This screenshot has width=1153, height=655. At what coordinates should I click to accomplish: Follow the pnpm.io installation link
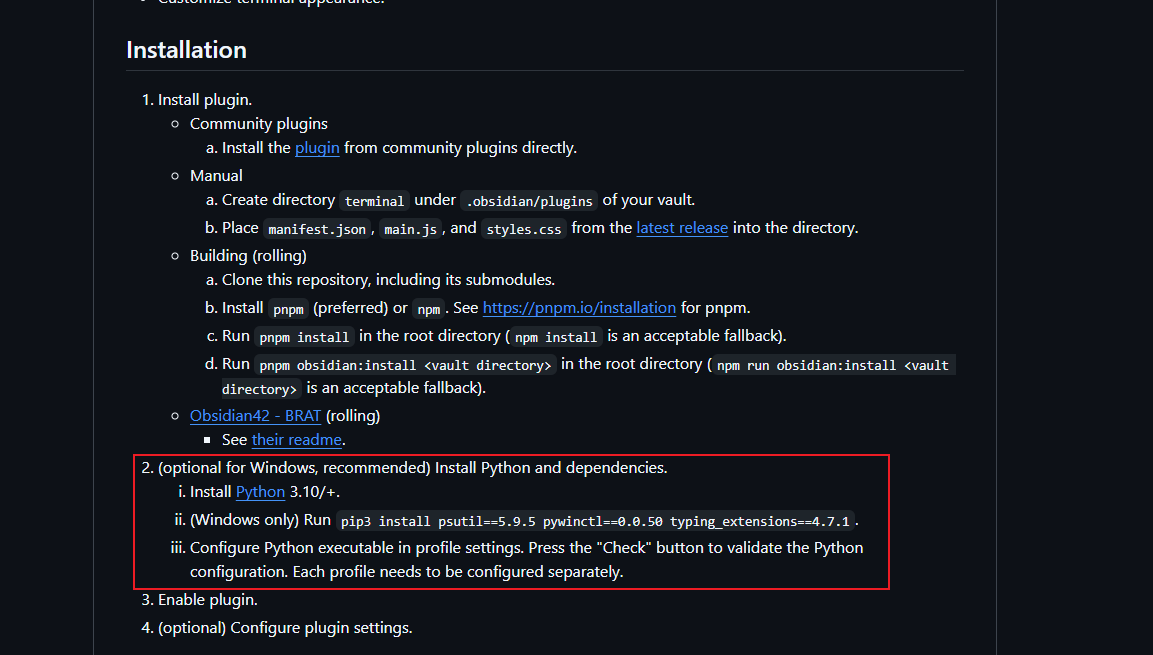tap(579, 308)
